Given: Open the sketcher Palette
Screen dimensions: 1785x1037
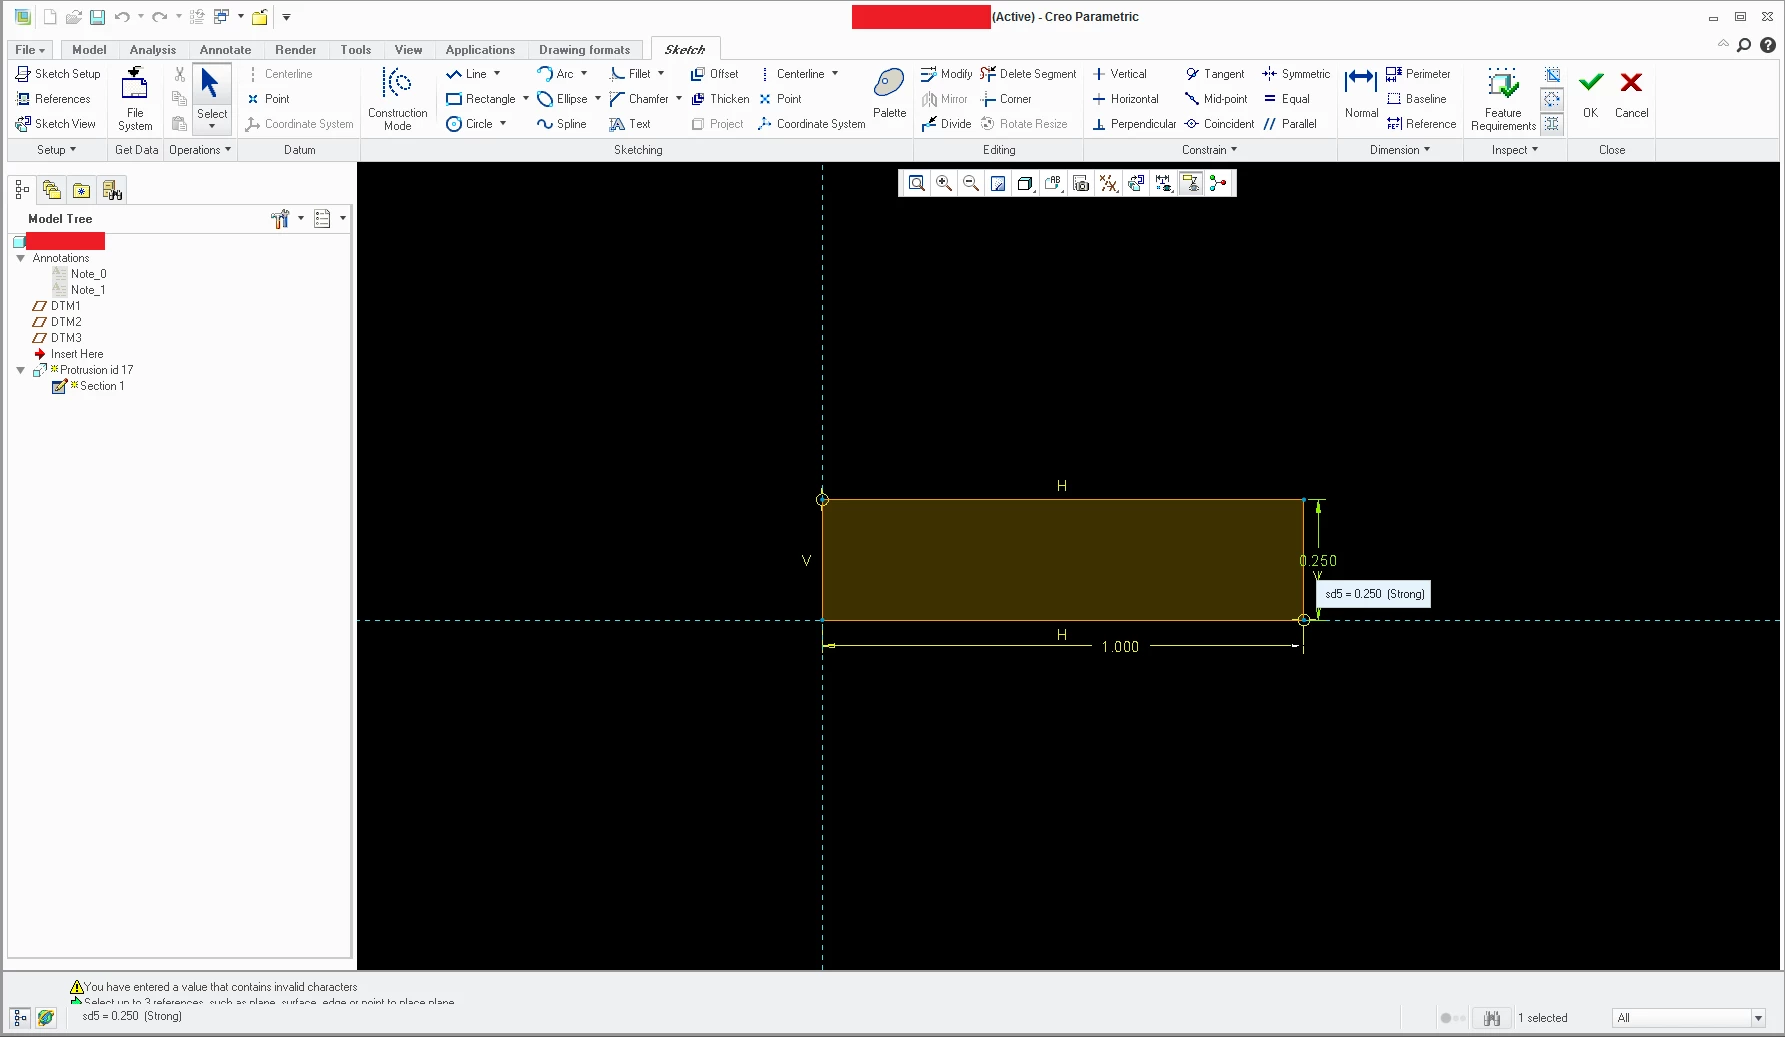Looking at the screenshot, I should tap(889, 94).
